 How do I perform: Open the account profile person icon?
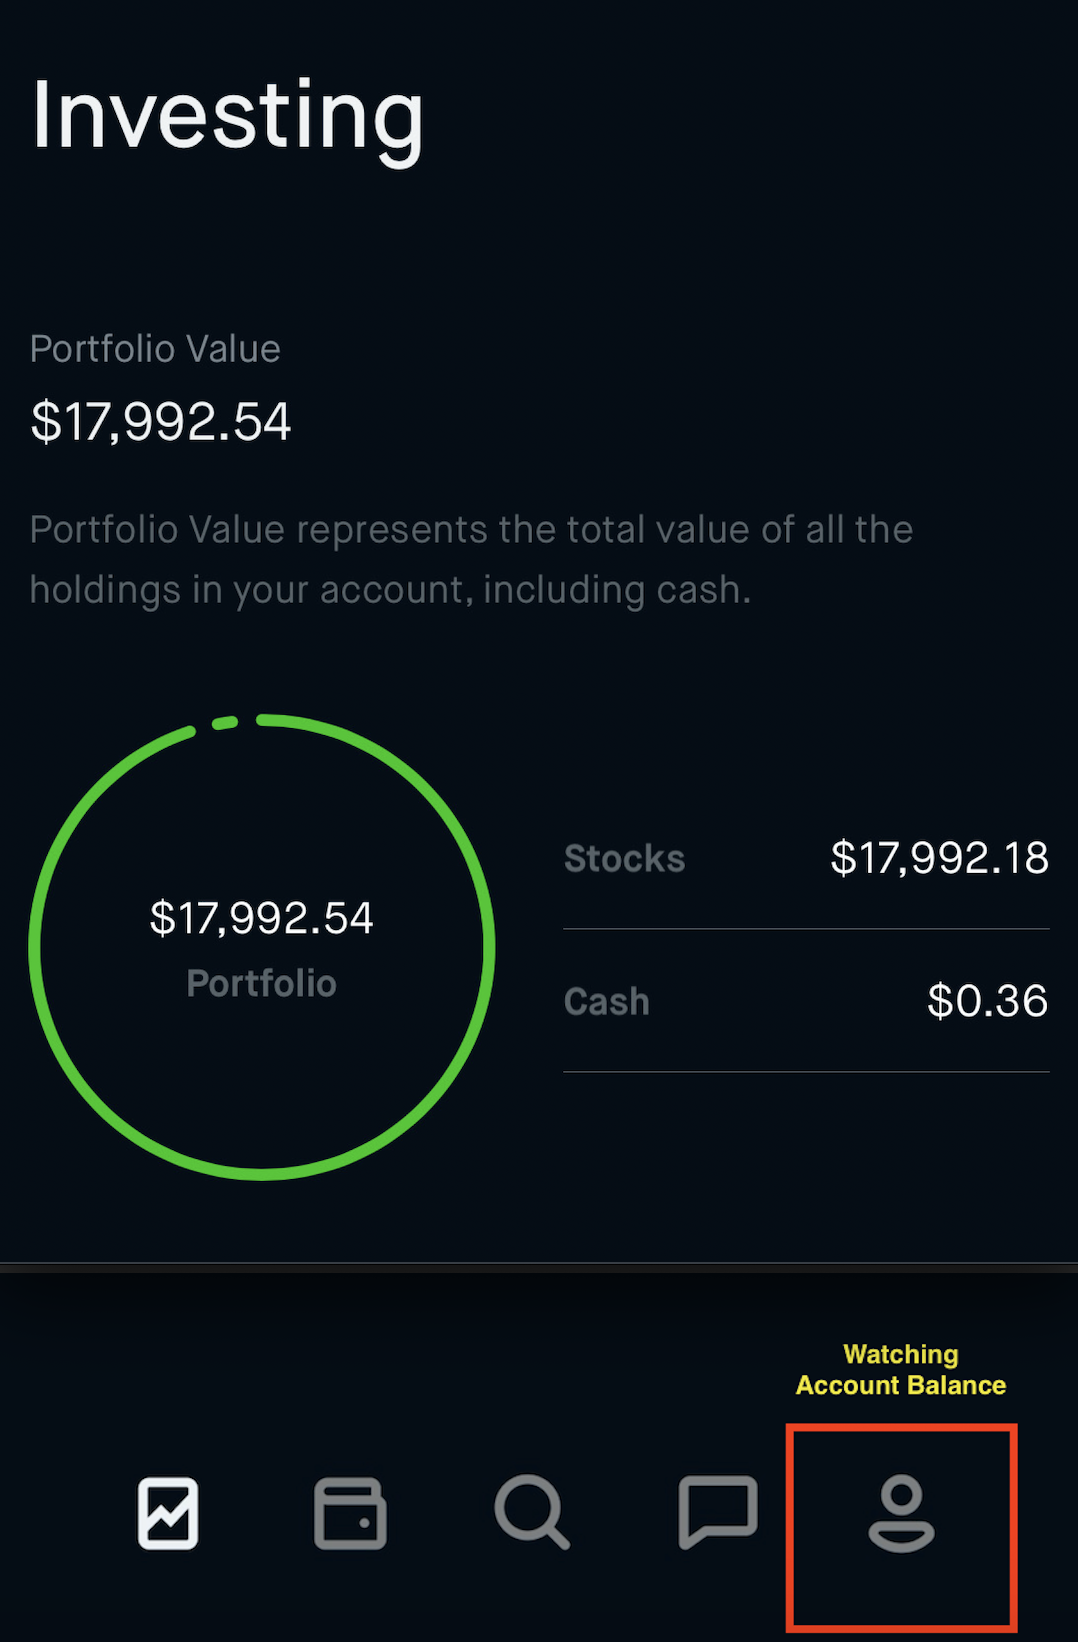[x=901, y=1513]
